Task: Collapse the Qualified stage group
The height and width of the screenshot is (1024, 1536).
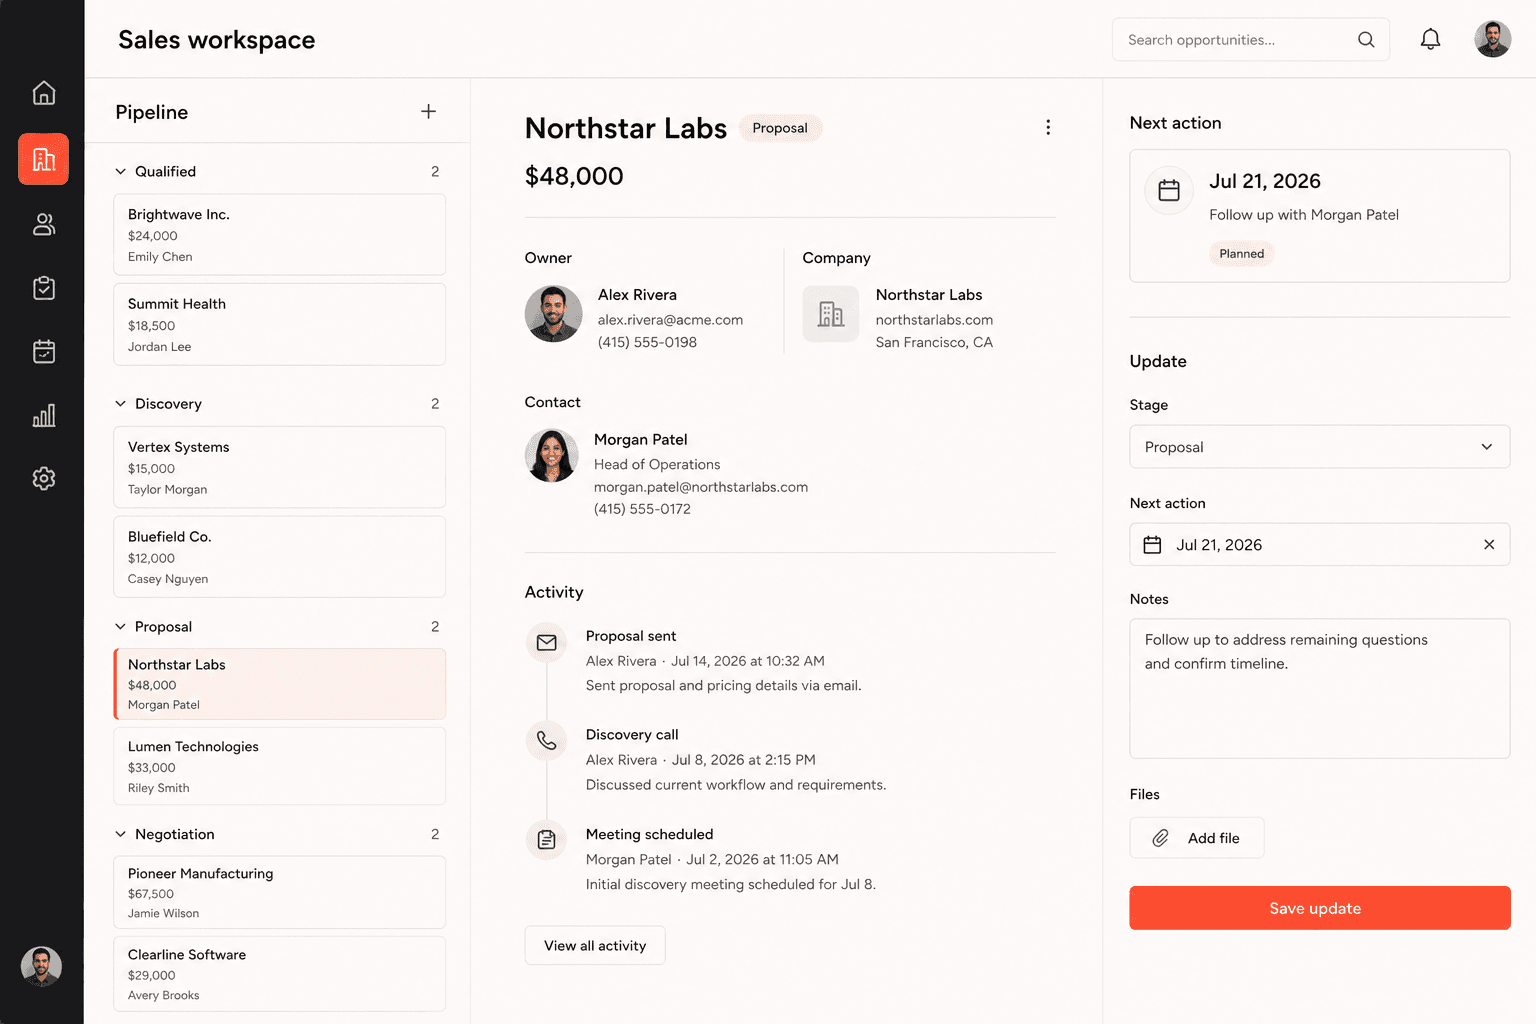Action: [121, 172]
